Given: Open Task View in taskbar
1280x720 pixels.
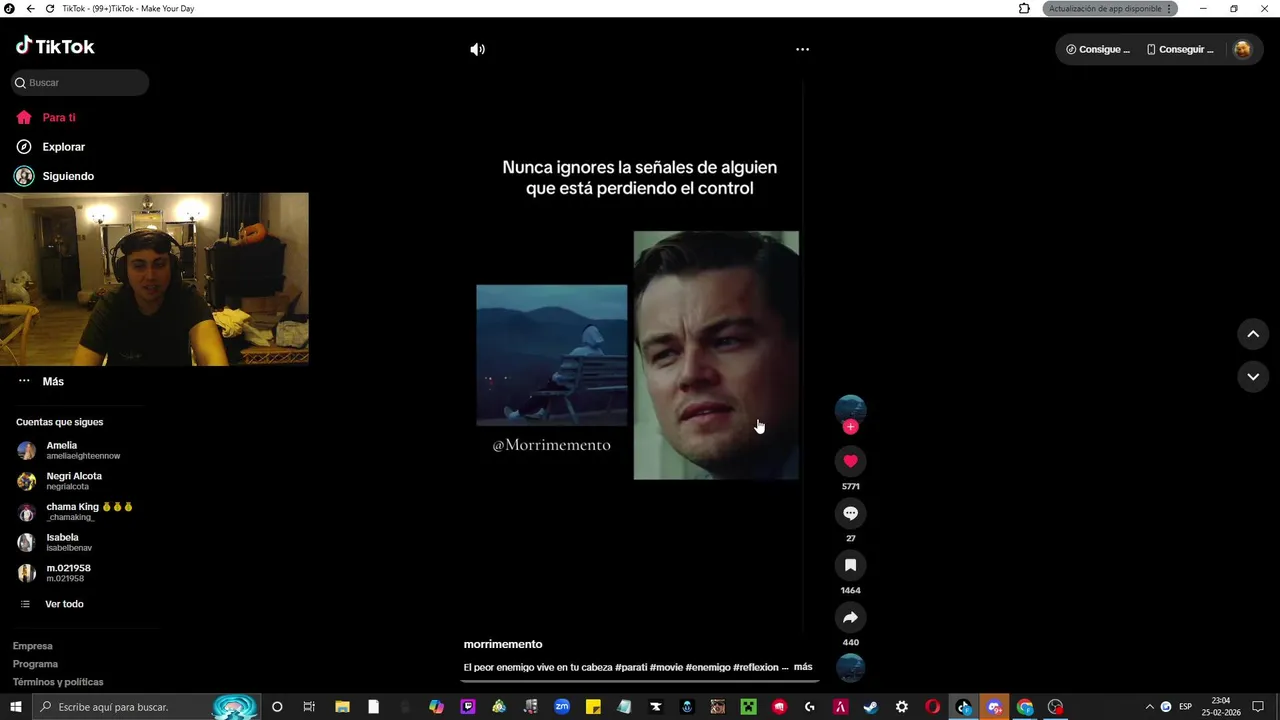Looking at the screenshot, I should 309,707.
